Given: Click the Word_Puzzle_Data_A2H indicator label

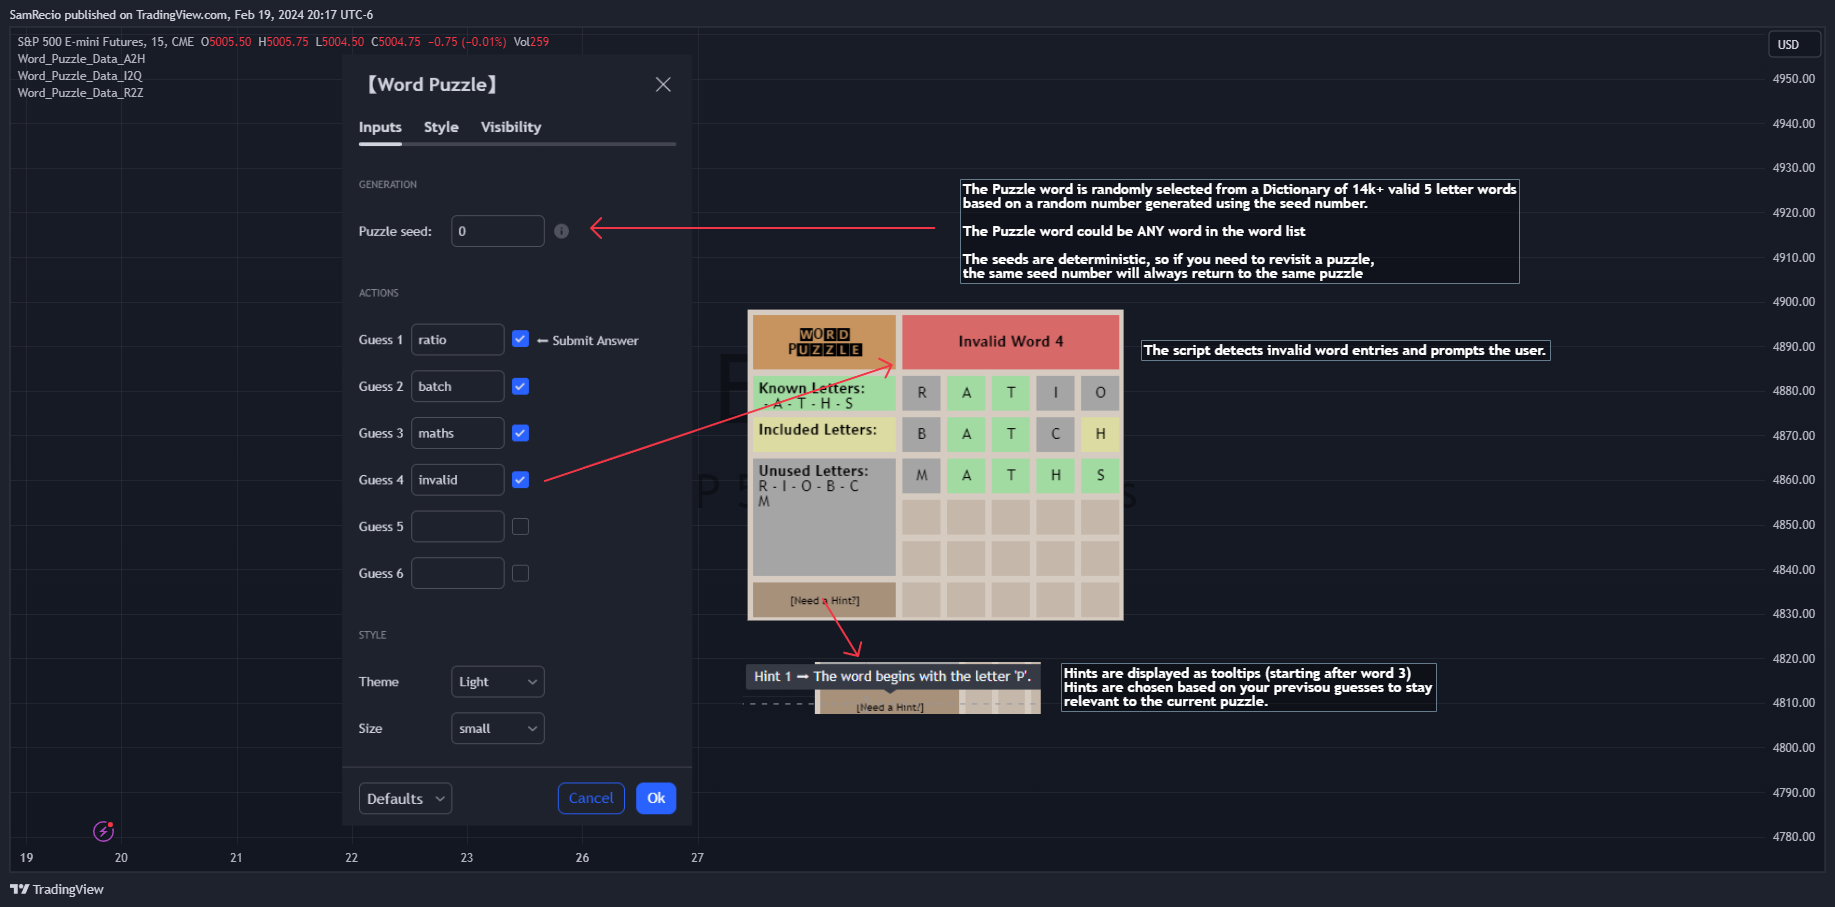Looking at the screenshot, I should point(81,59).
